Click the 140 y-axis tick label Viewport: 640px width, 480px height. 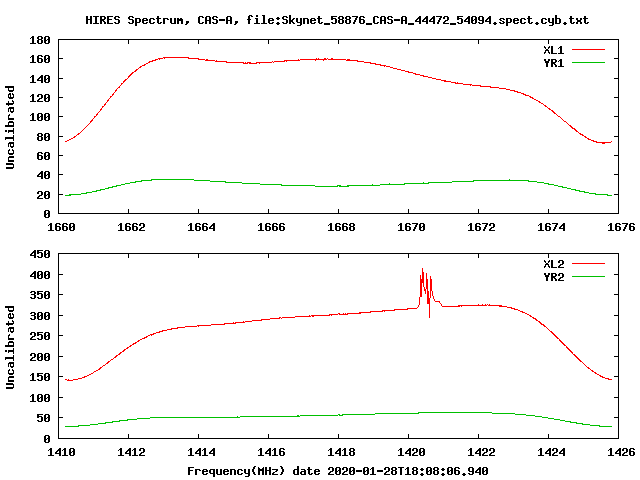click(40, 79)
